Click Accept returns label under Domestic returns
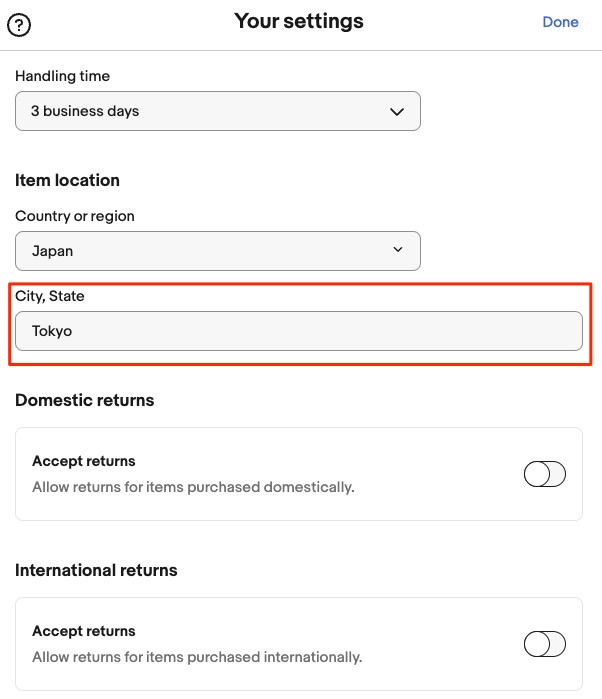602x699 pixels. 84,461
